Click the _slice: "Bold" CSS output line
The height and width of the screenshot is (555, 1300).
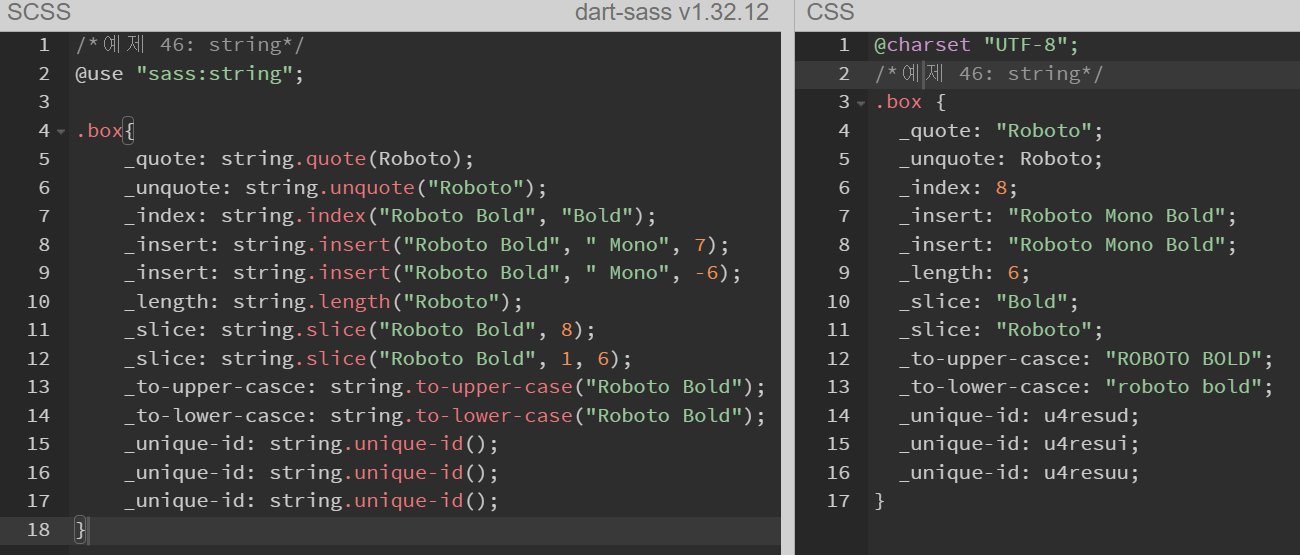[988, 302]
